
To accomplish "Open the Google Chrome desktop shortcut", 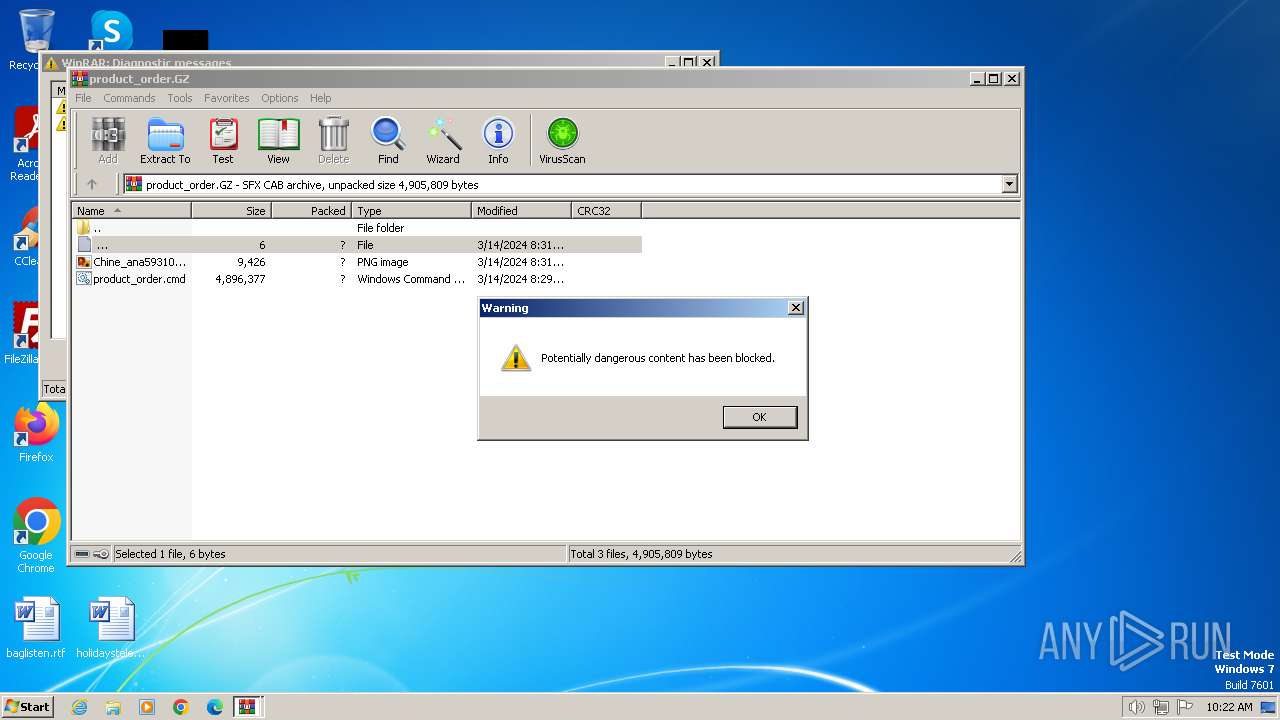I will [x=36, y=536].
